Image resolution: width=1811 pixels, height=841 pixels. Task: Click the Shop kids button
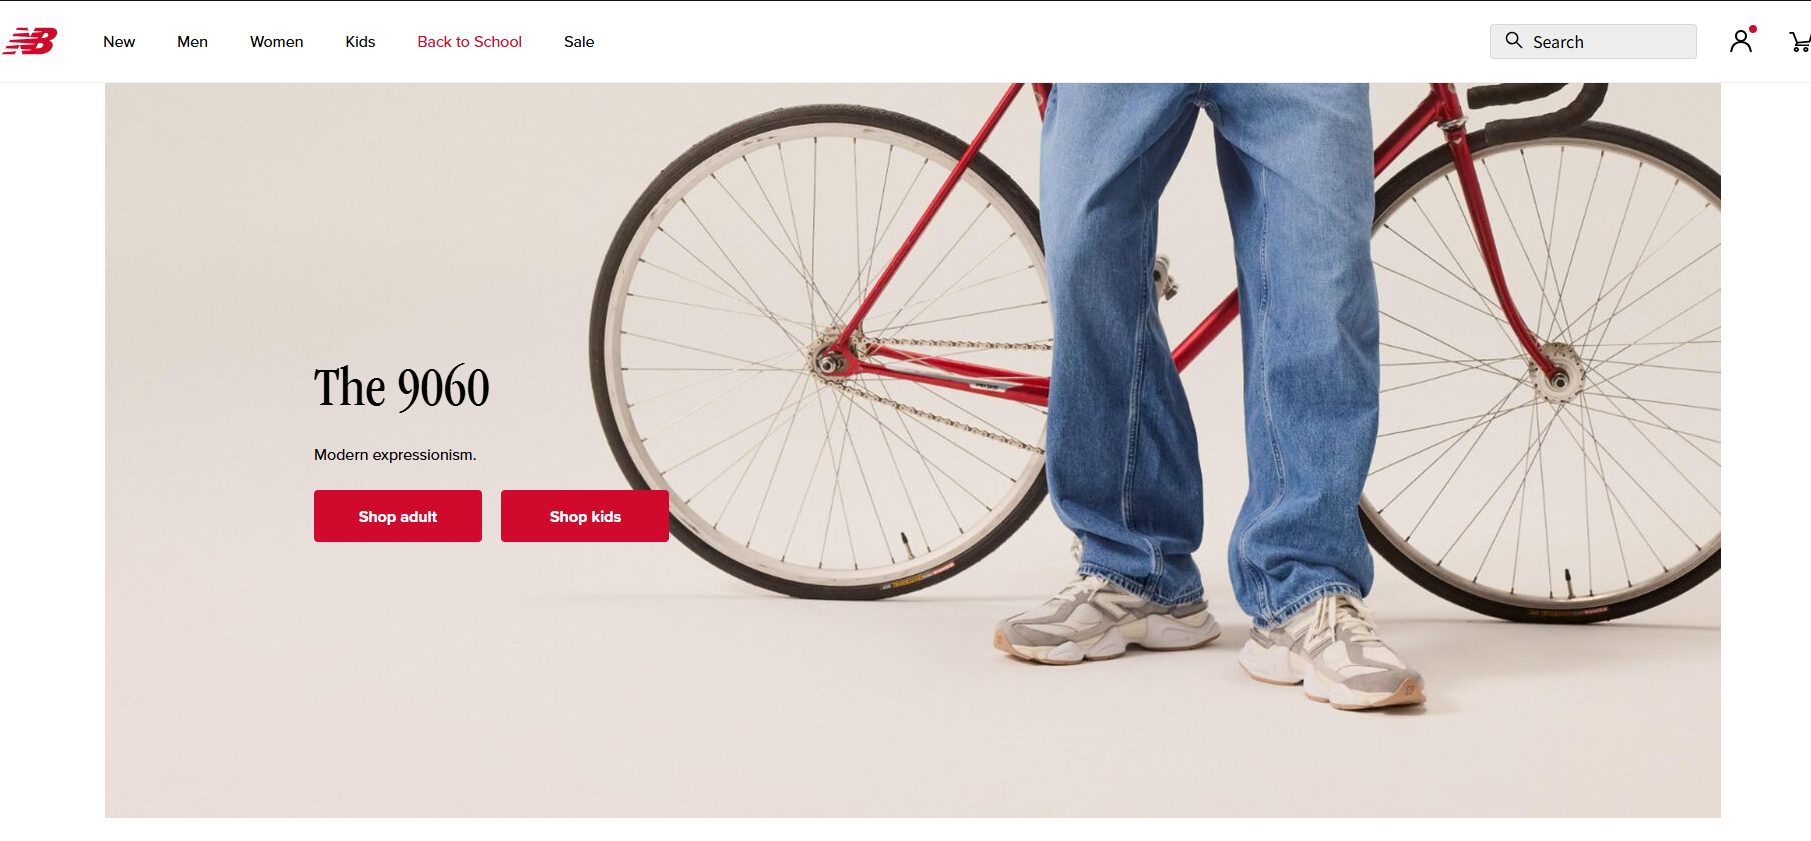coord(585,516)
